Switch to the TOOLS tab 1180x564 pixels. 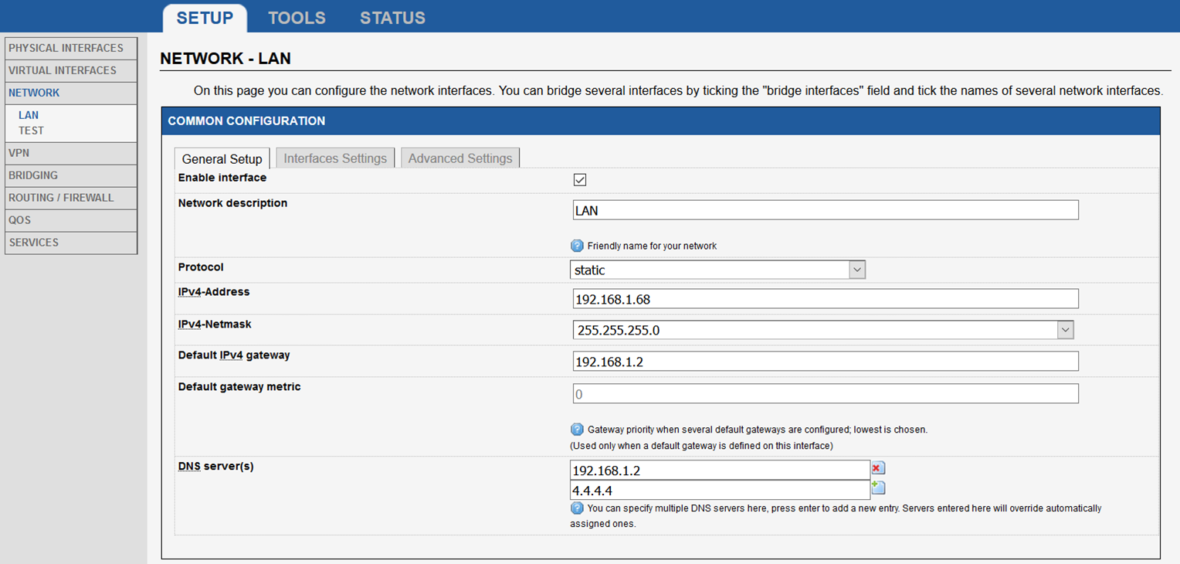coord(297,18)
